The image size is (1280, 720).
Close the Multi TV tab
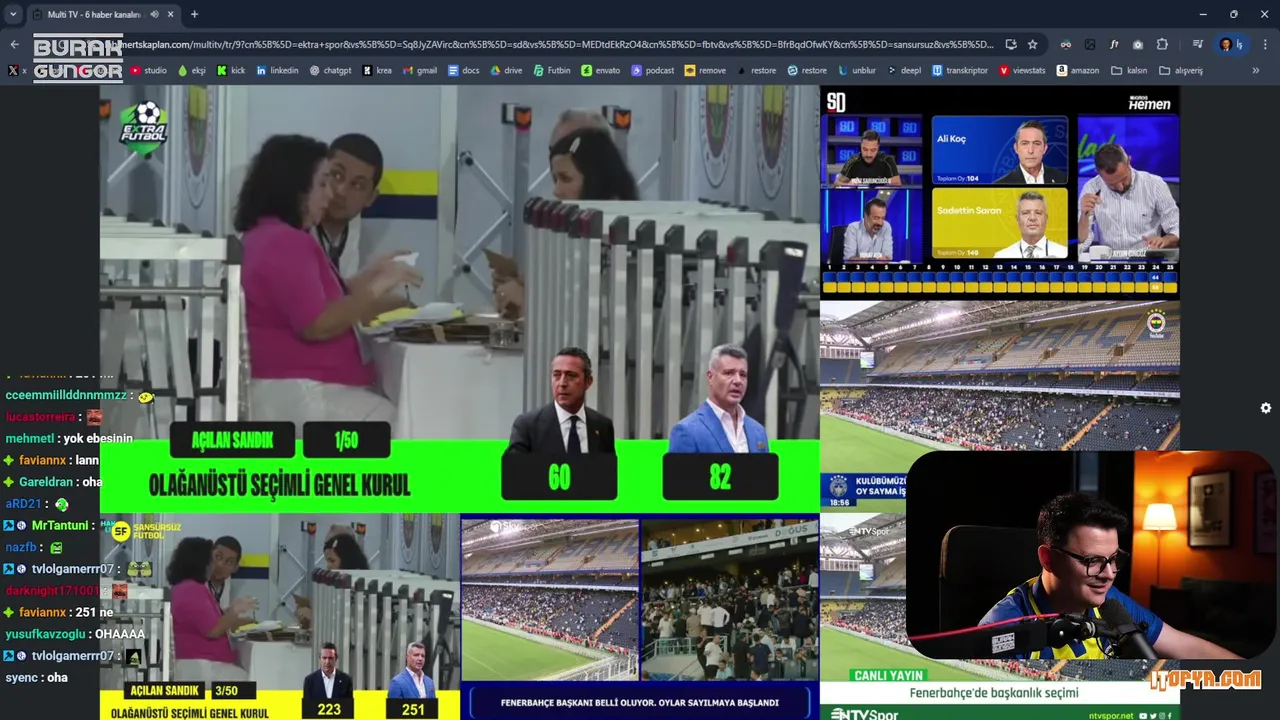point(170,15)
